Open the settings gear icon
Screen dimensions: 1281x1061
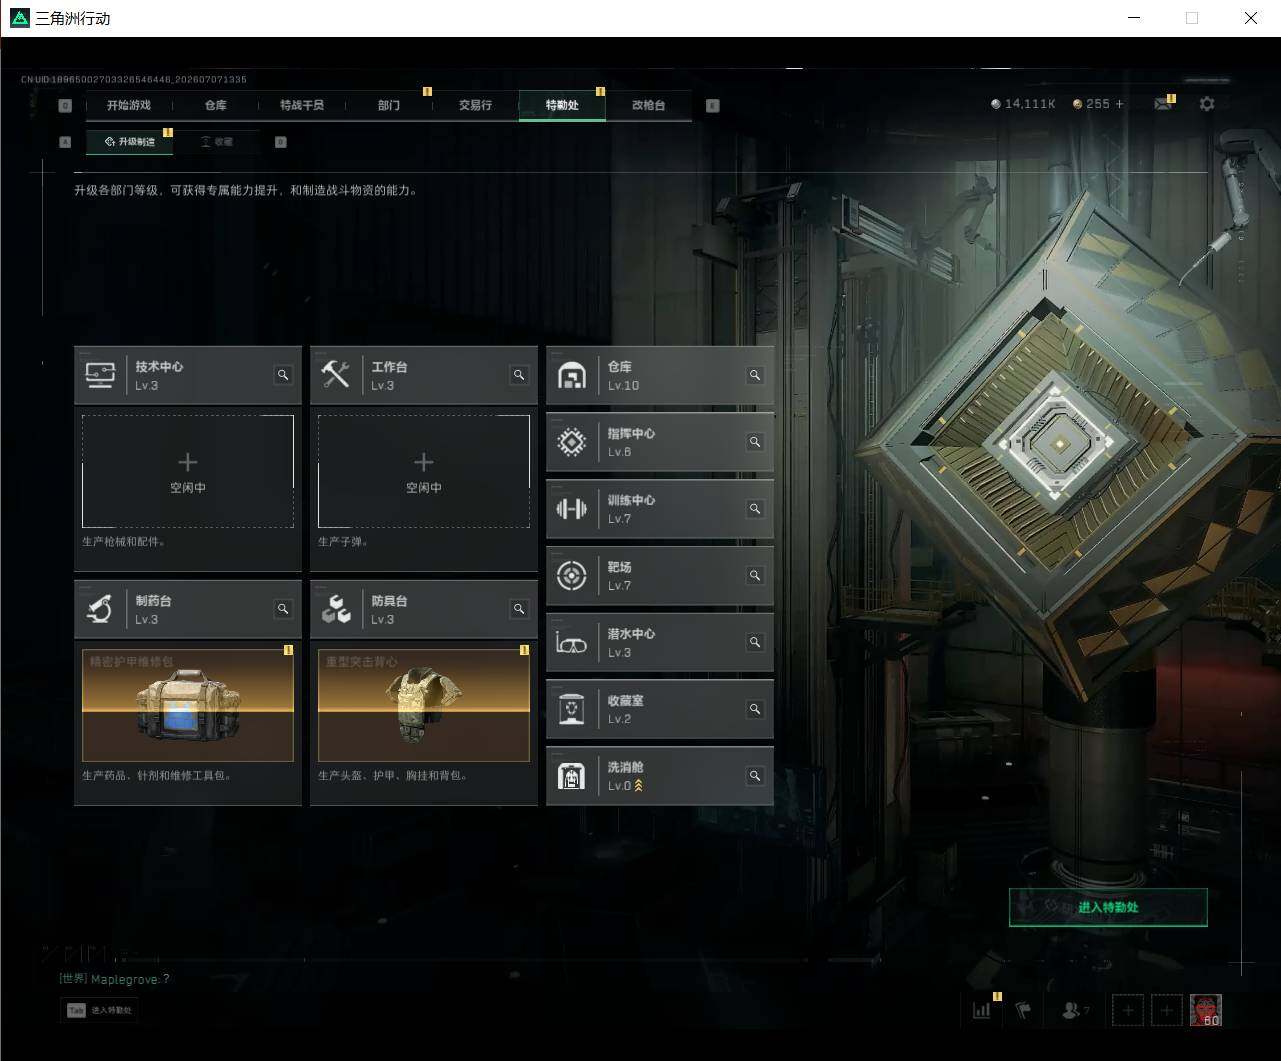pos(1207,104)
